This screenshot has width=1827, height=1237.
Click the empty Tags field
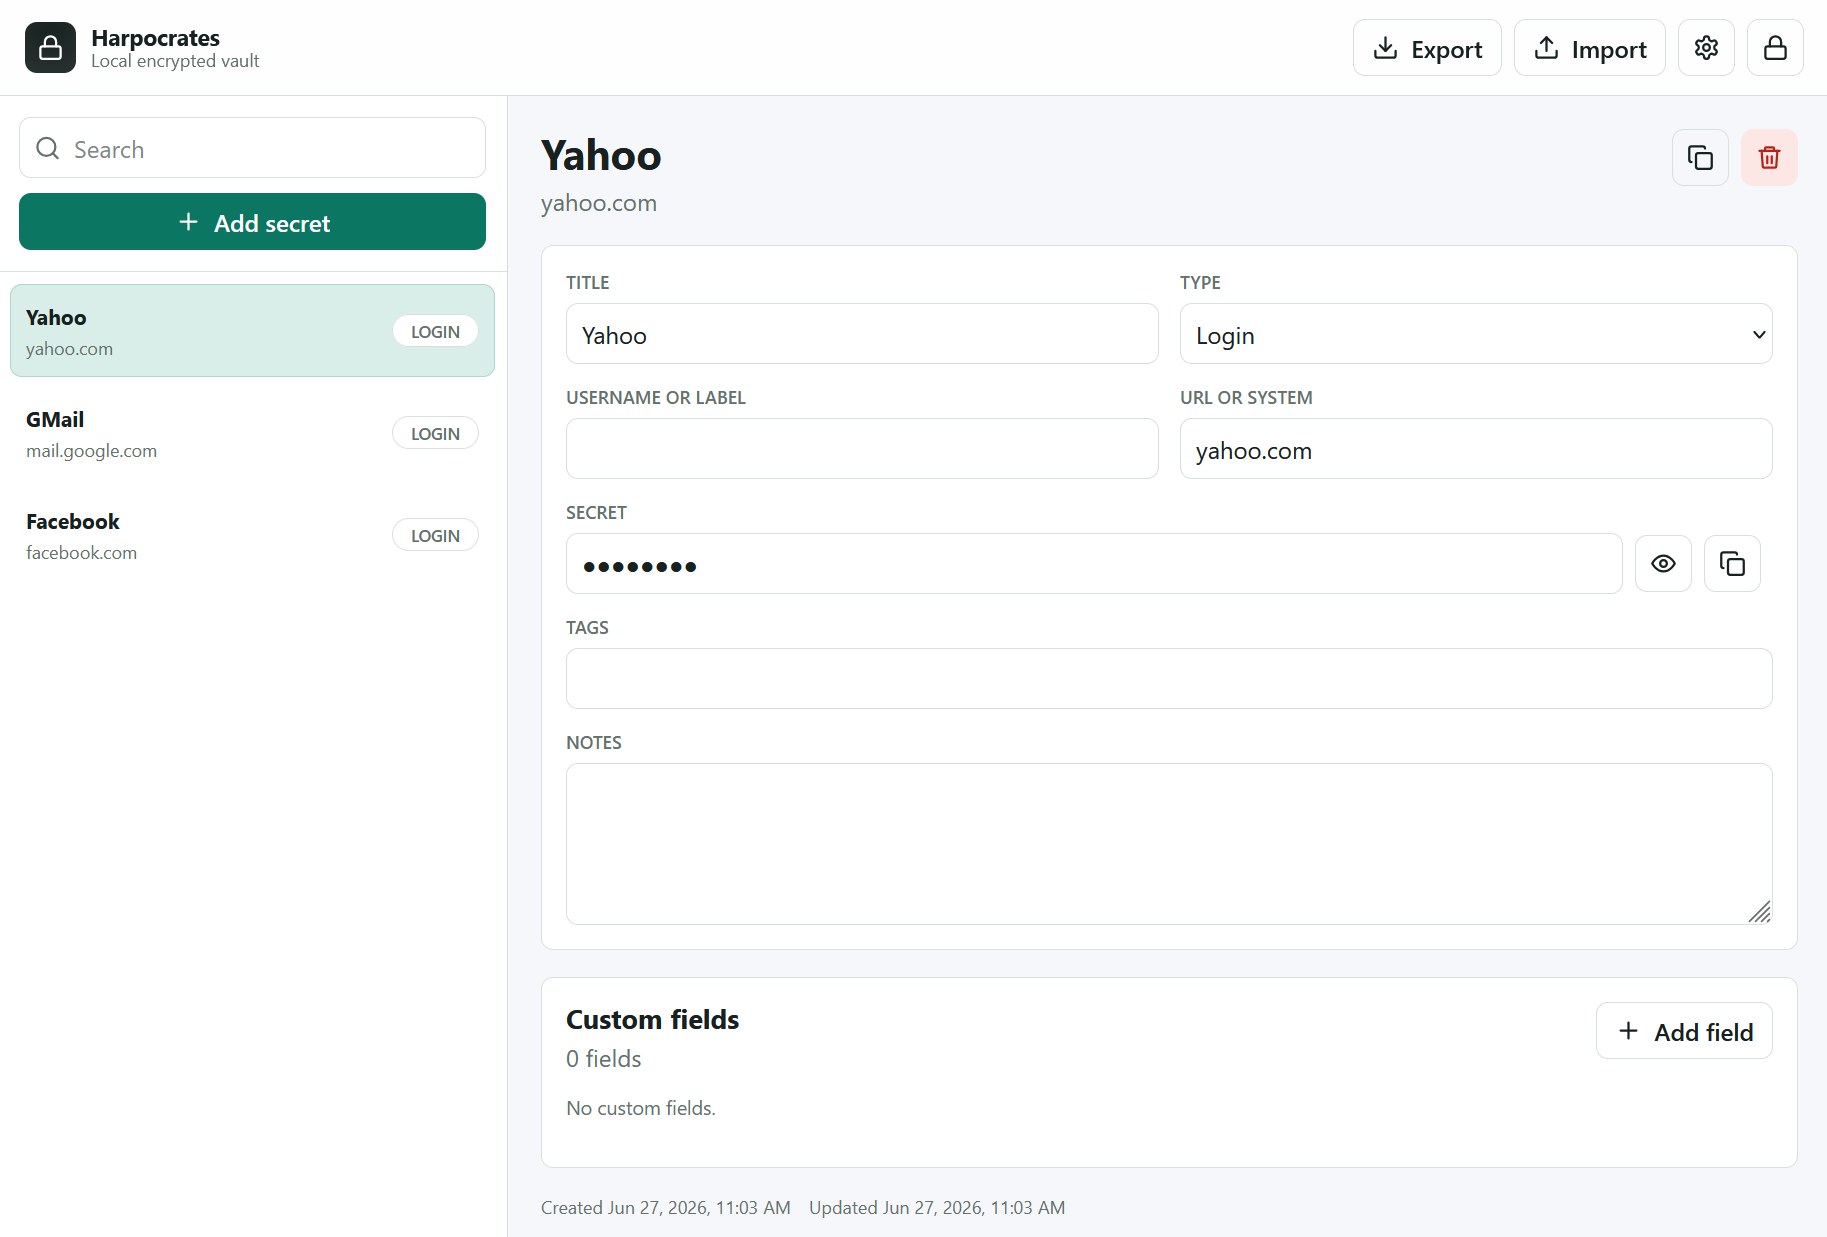tap(1169, 679)
